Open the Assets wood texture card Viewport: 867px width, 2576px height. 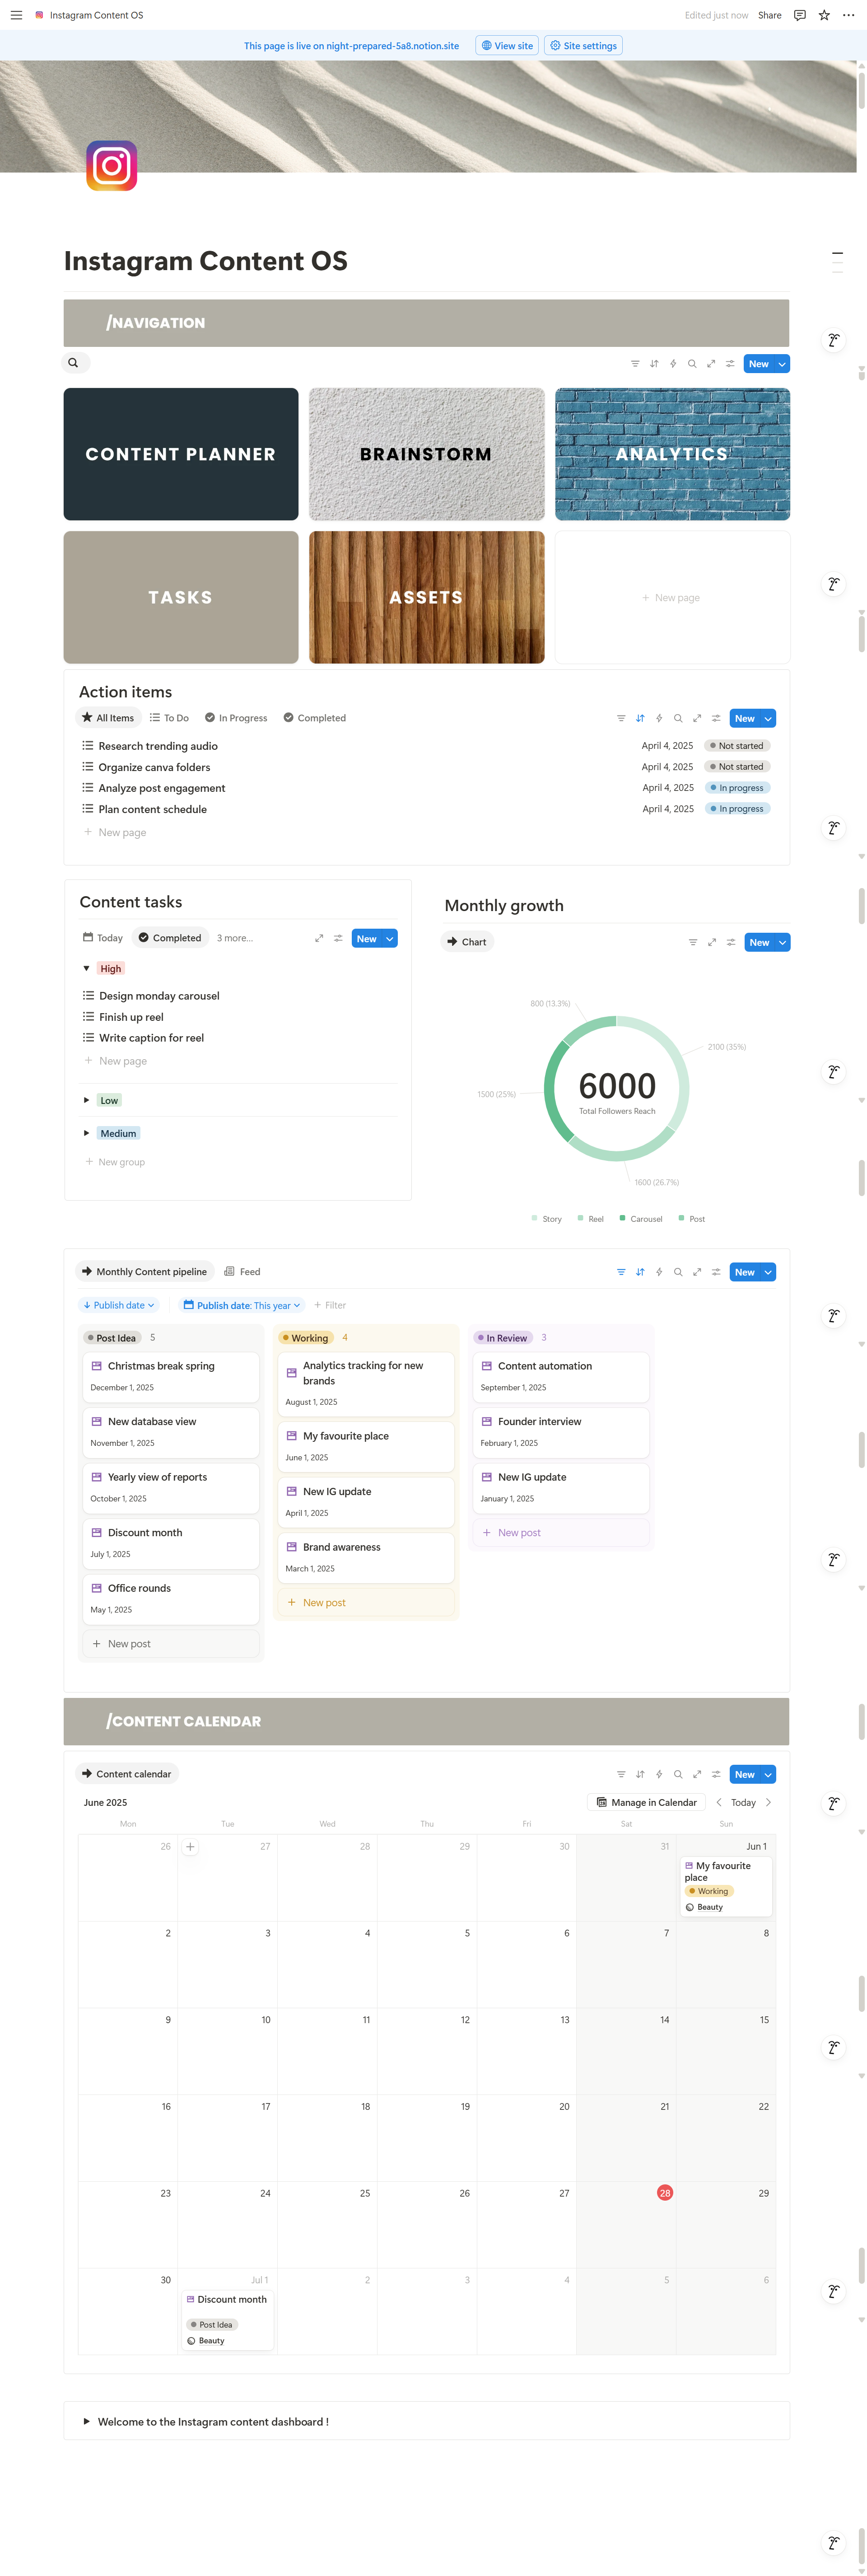pos(427,597)
